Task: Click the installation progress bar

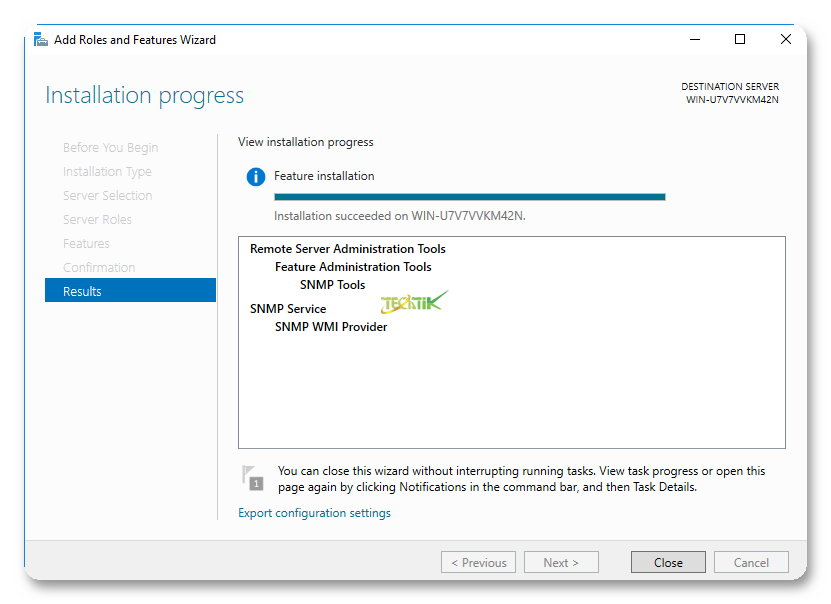Action: coord(469,197)
